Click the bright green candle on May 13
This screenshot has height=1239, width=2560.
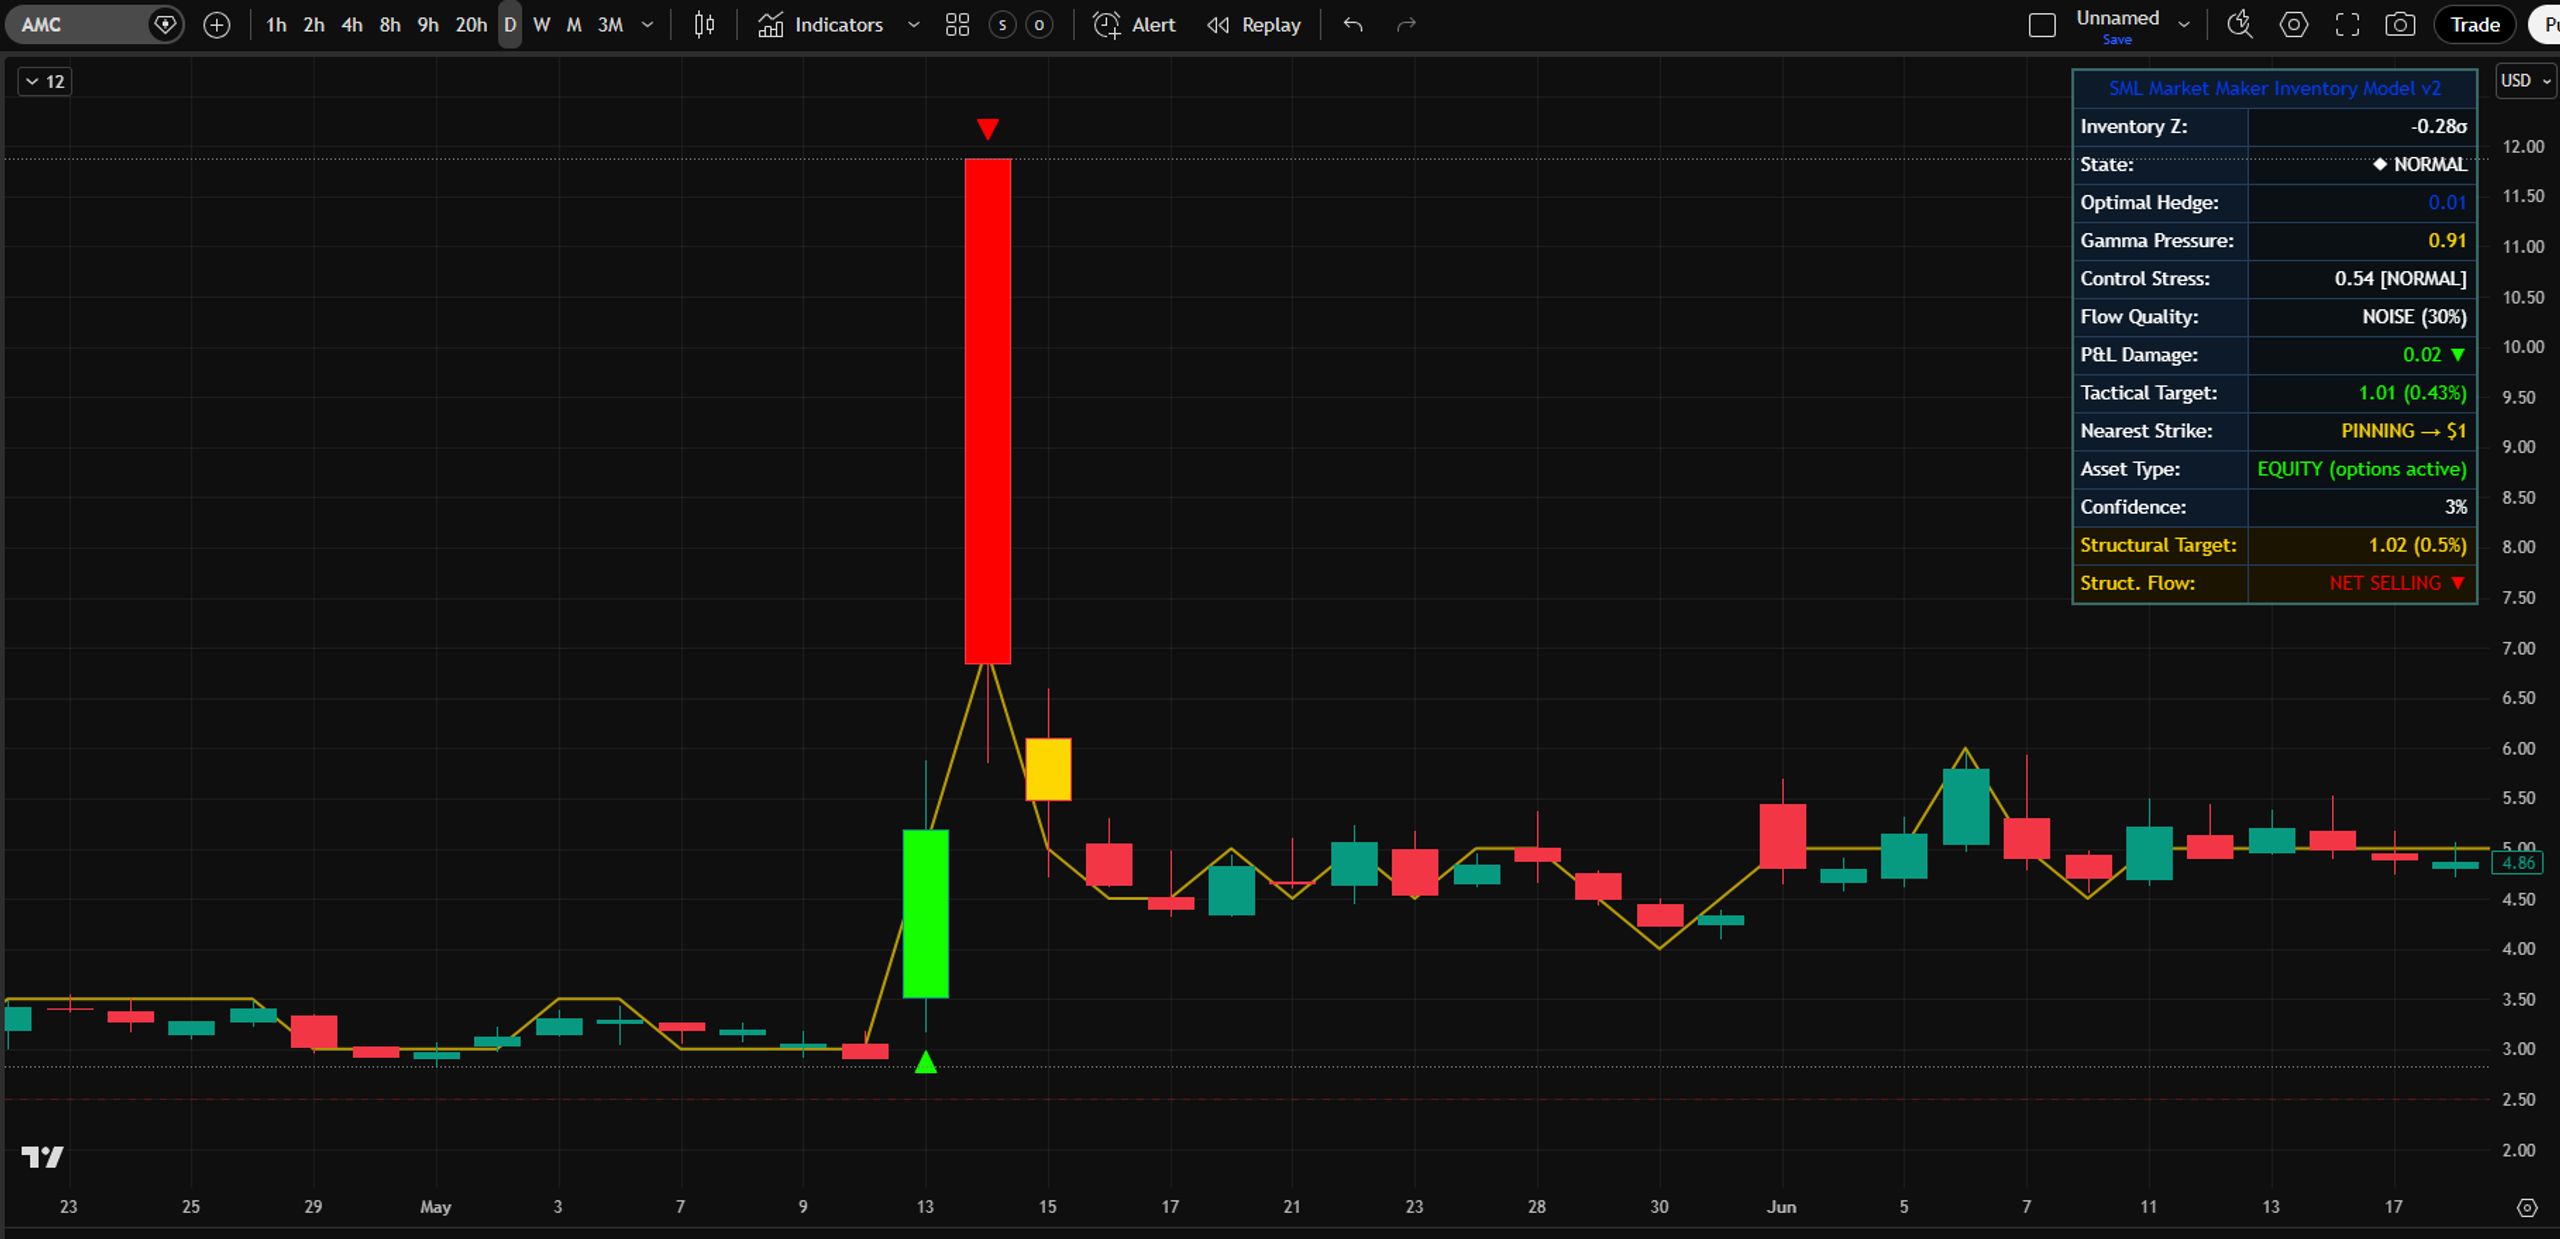926,913
